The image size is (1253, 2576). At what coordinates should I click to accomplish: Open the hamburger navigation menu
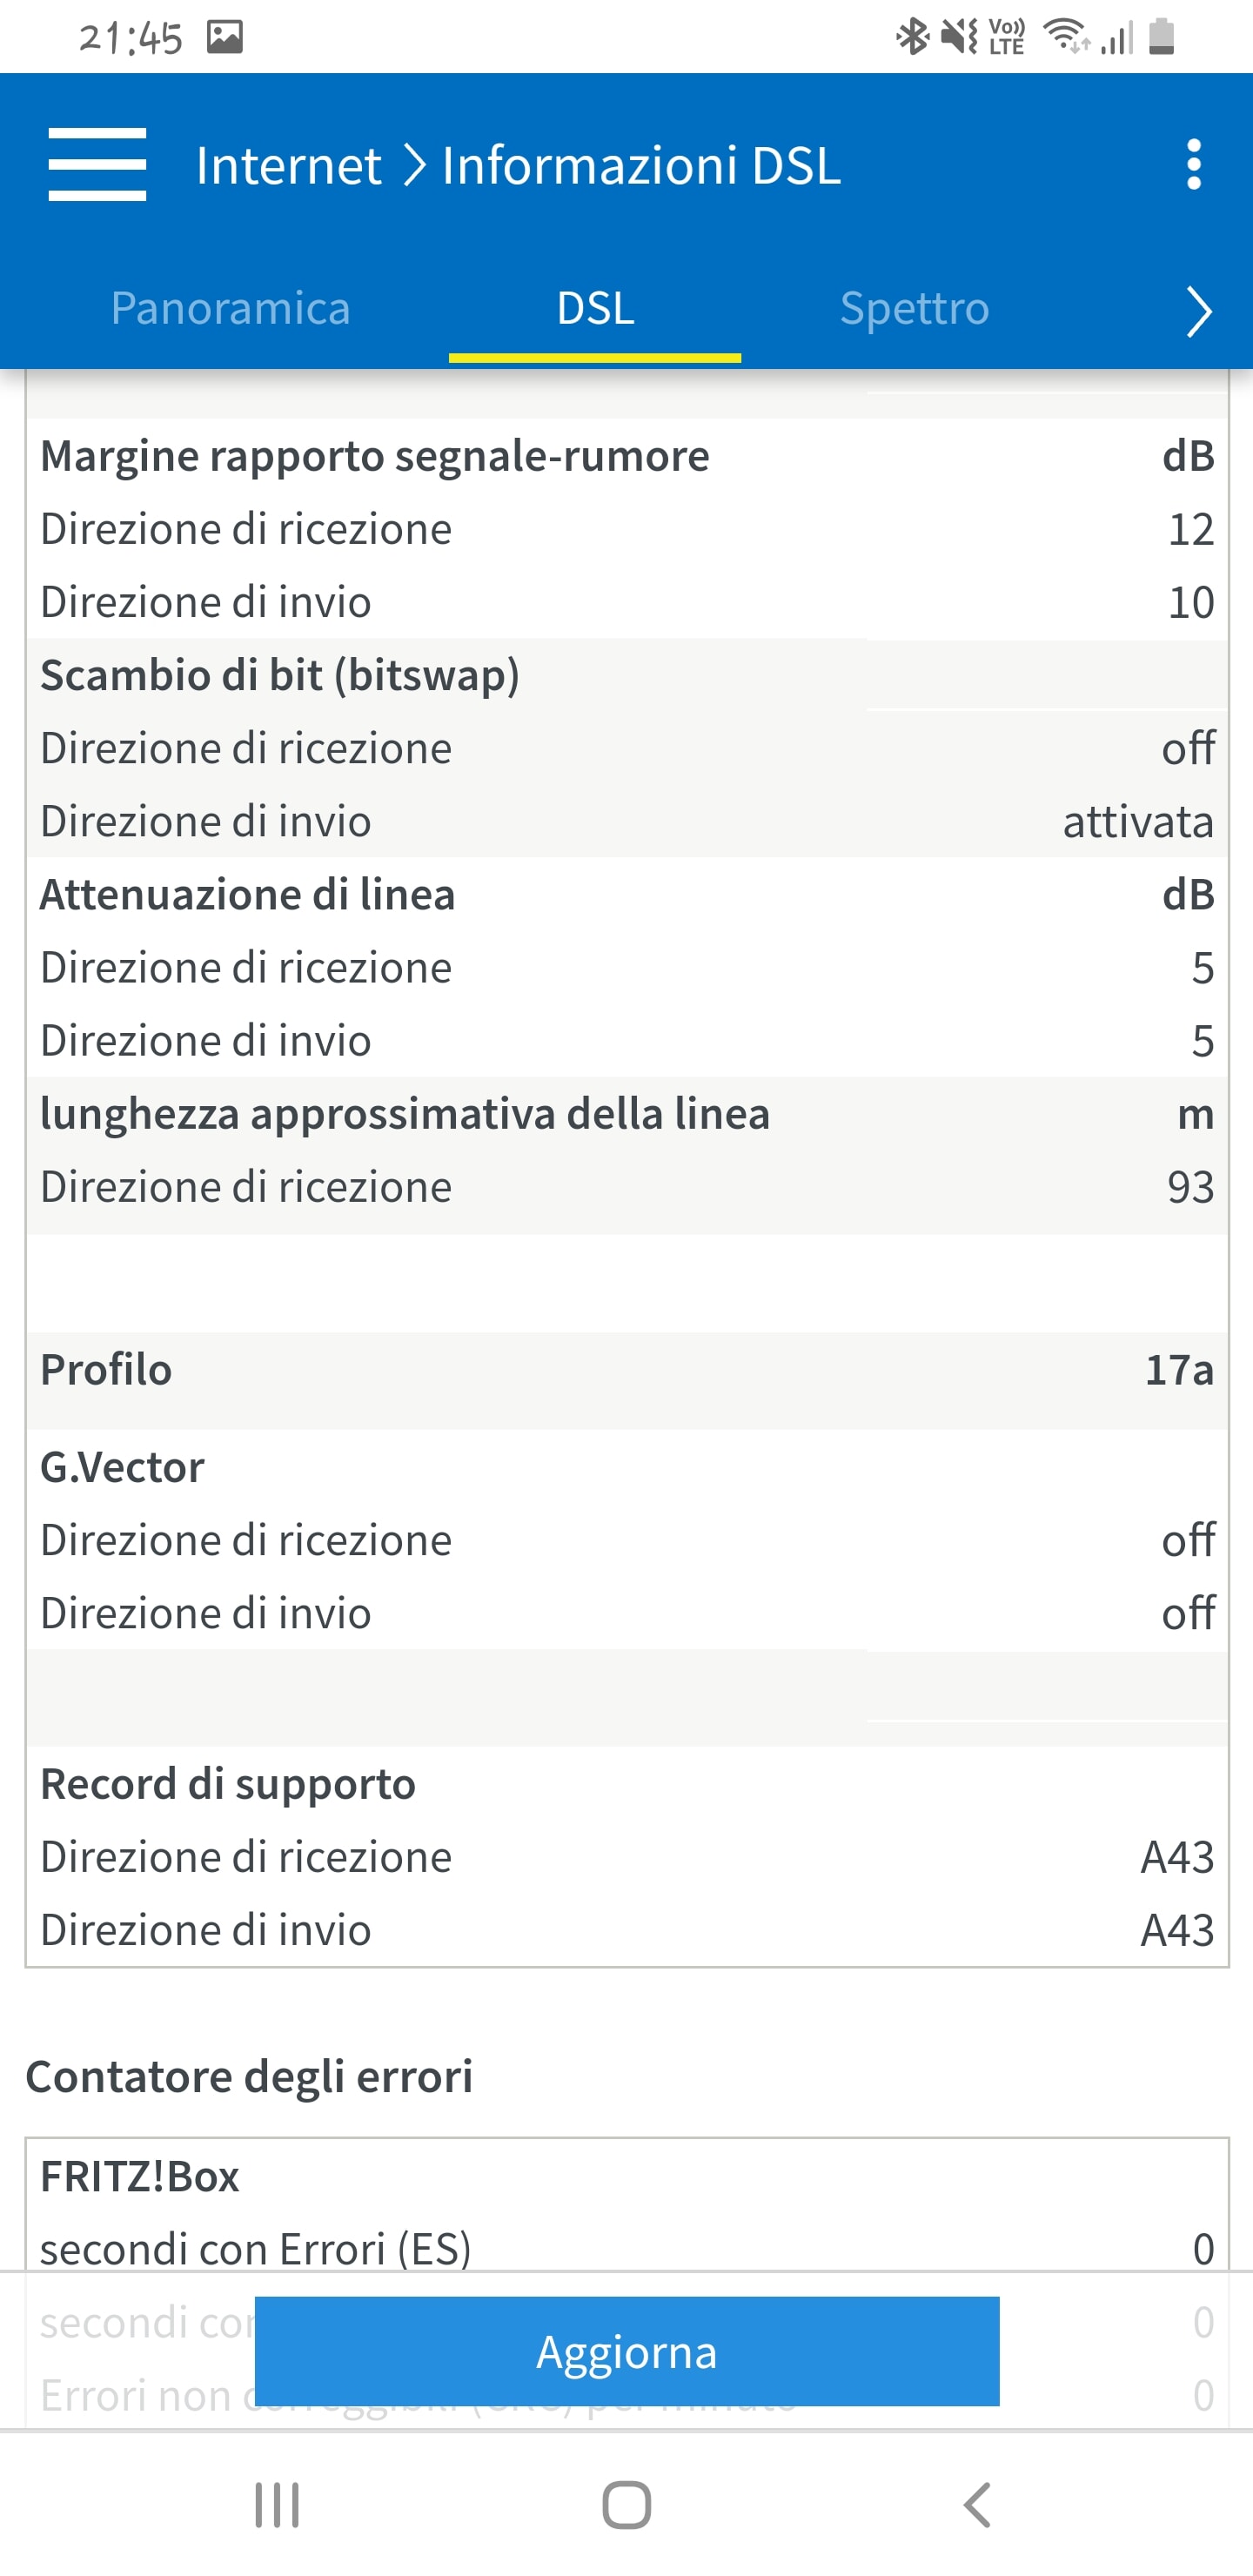(x=97, y=164)
